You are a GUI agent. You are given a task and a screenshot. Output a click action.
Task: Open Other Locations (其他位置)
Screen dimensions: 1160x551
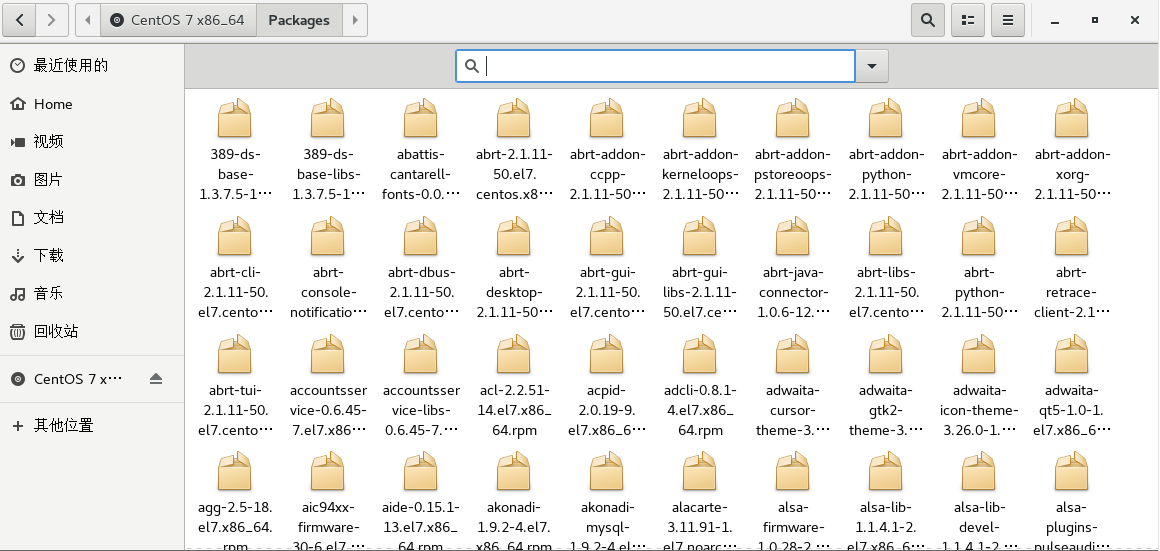tap(92, 425)
